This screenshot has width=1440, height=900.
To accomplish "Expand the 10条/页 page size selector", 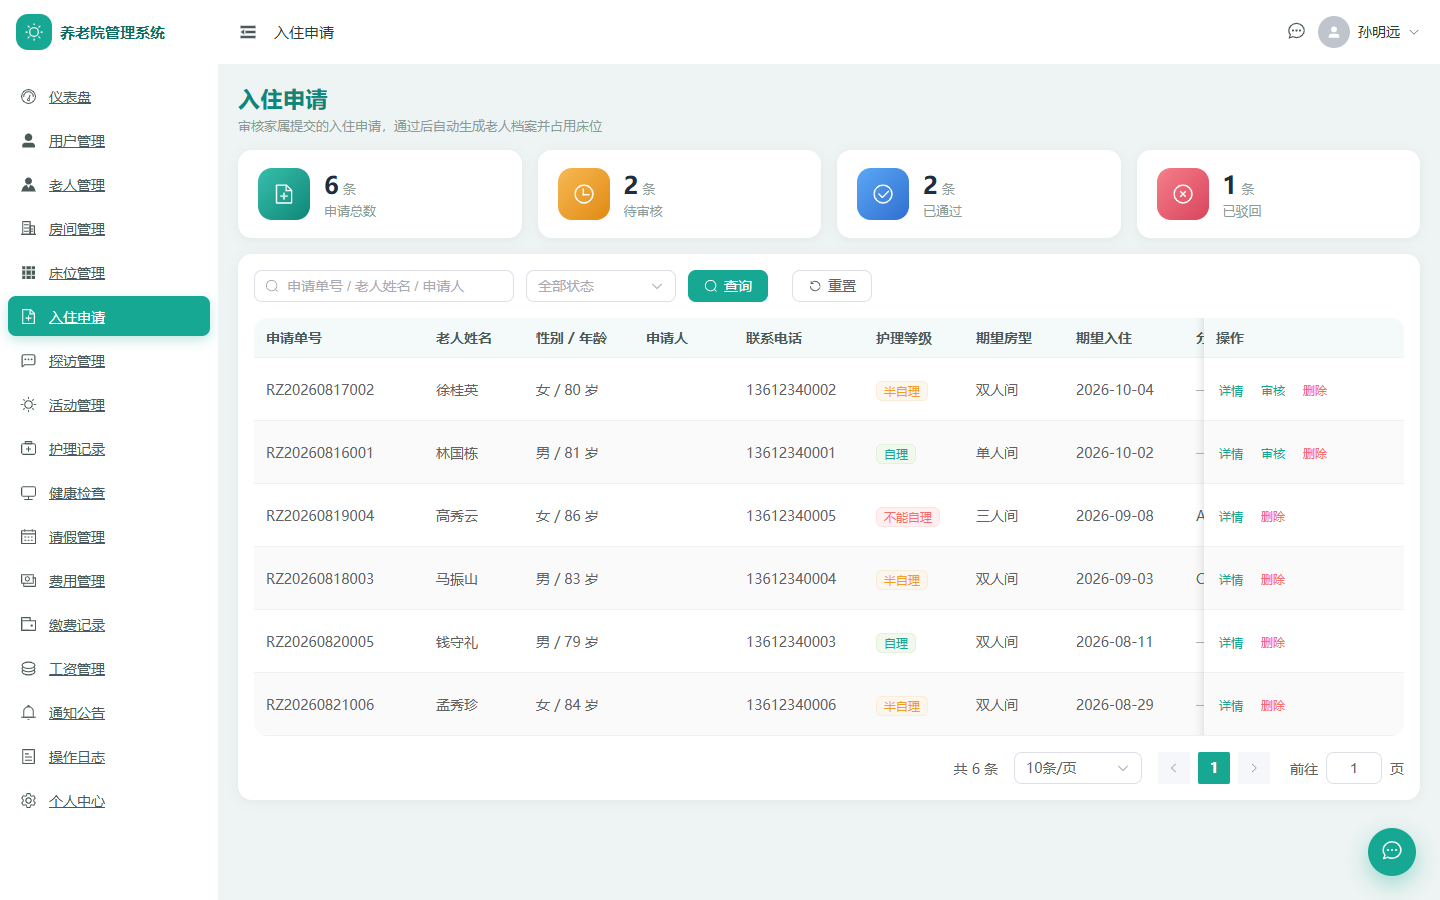I will 1078,768.
